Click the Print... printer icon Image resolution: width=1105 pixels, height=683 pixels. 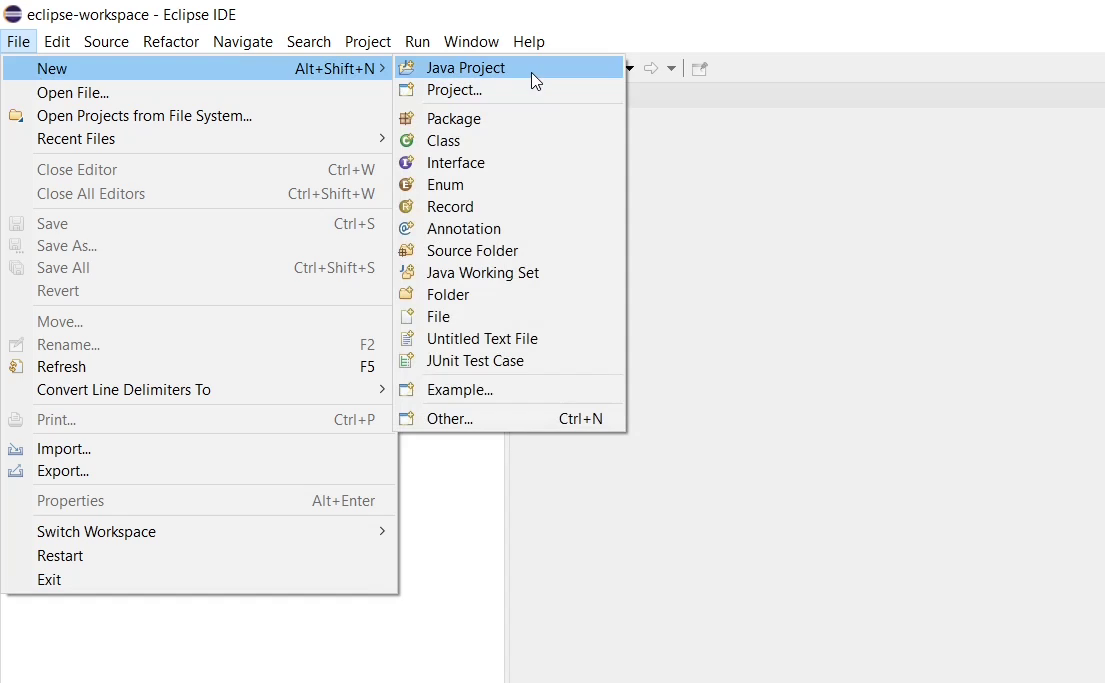click(x=16, y=419)
